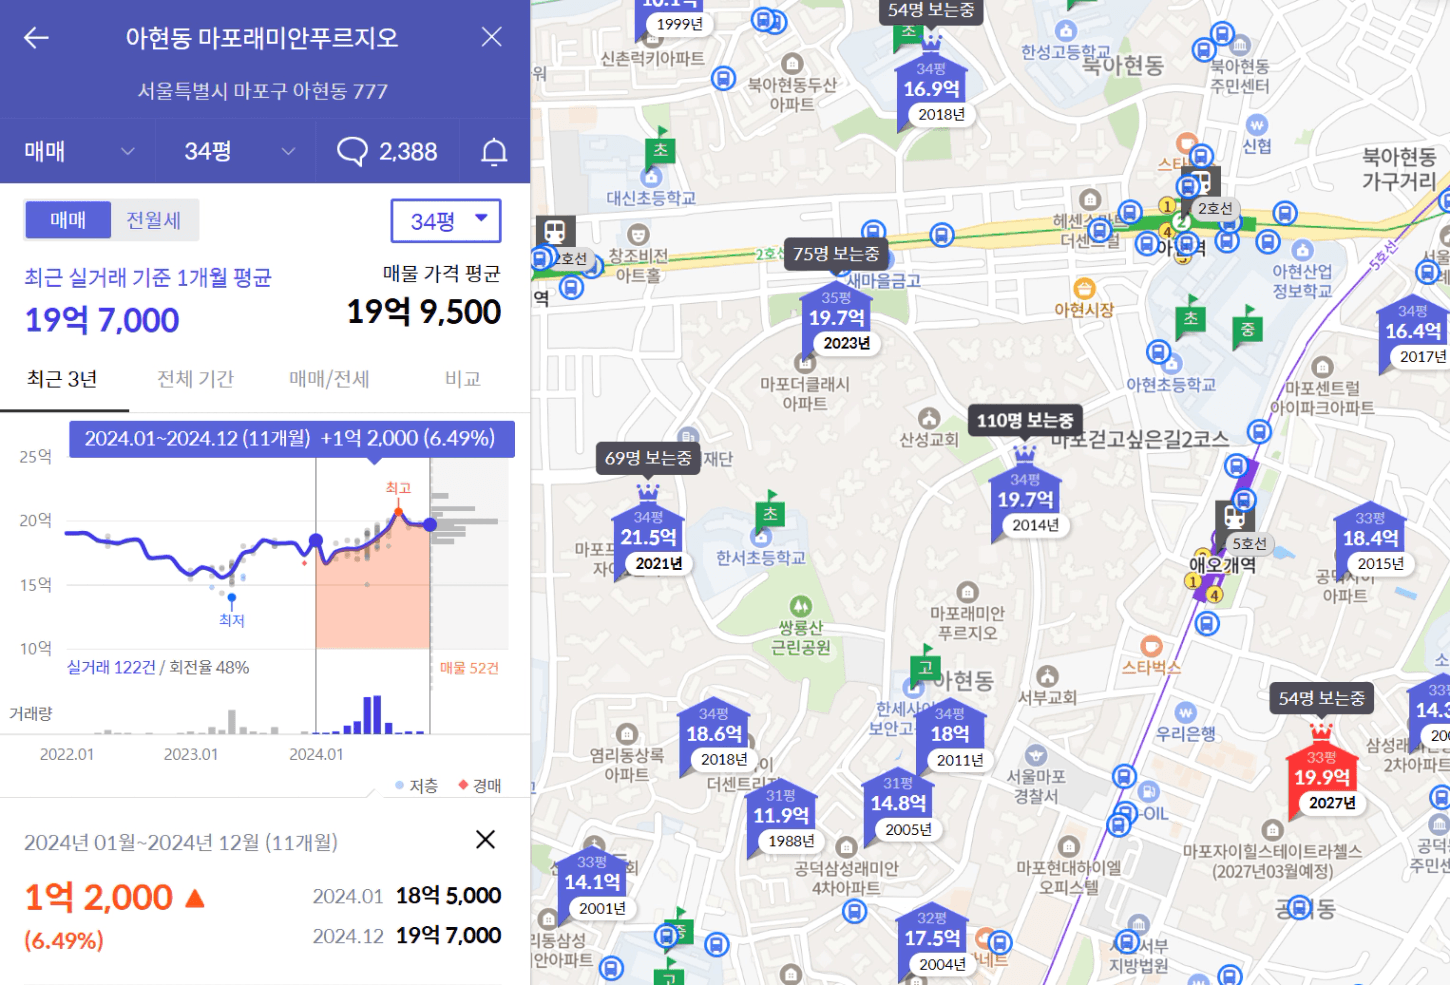
Task: Click the 최저 low marker on chart
Action: [x=232, y=597]
